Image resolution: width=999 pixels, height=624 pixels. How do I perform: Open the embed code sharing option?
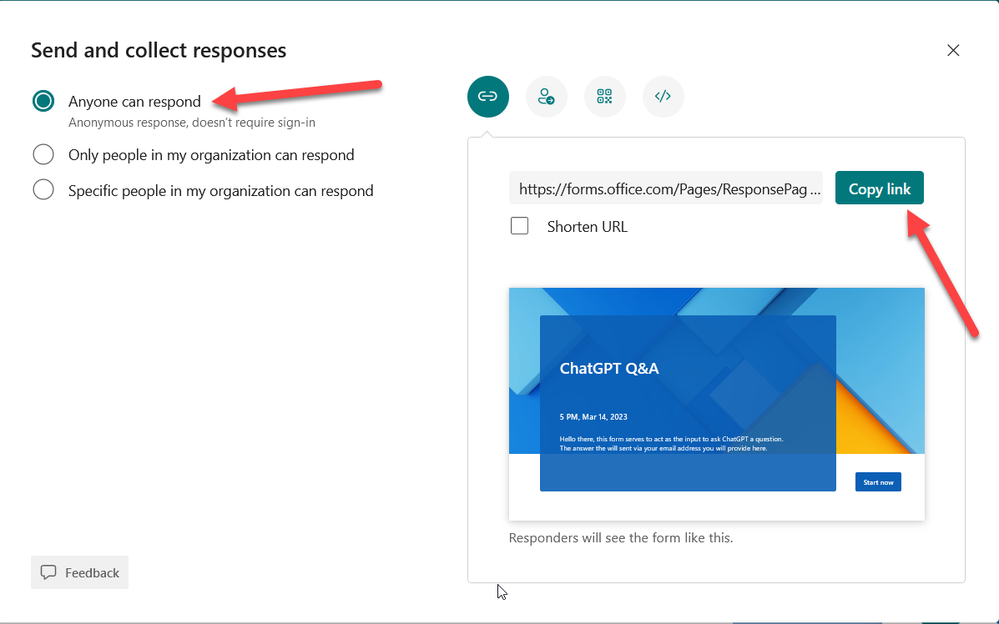pos(663,97)
